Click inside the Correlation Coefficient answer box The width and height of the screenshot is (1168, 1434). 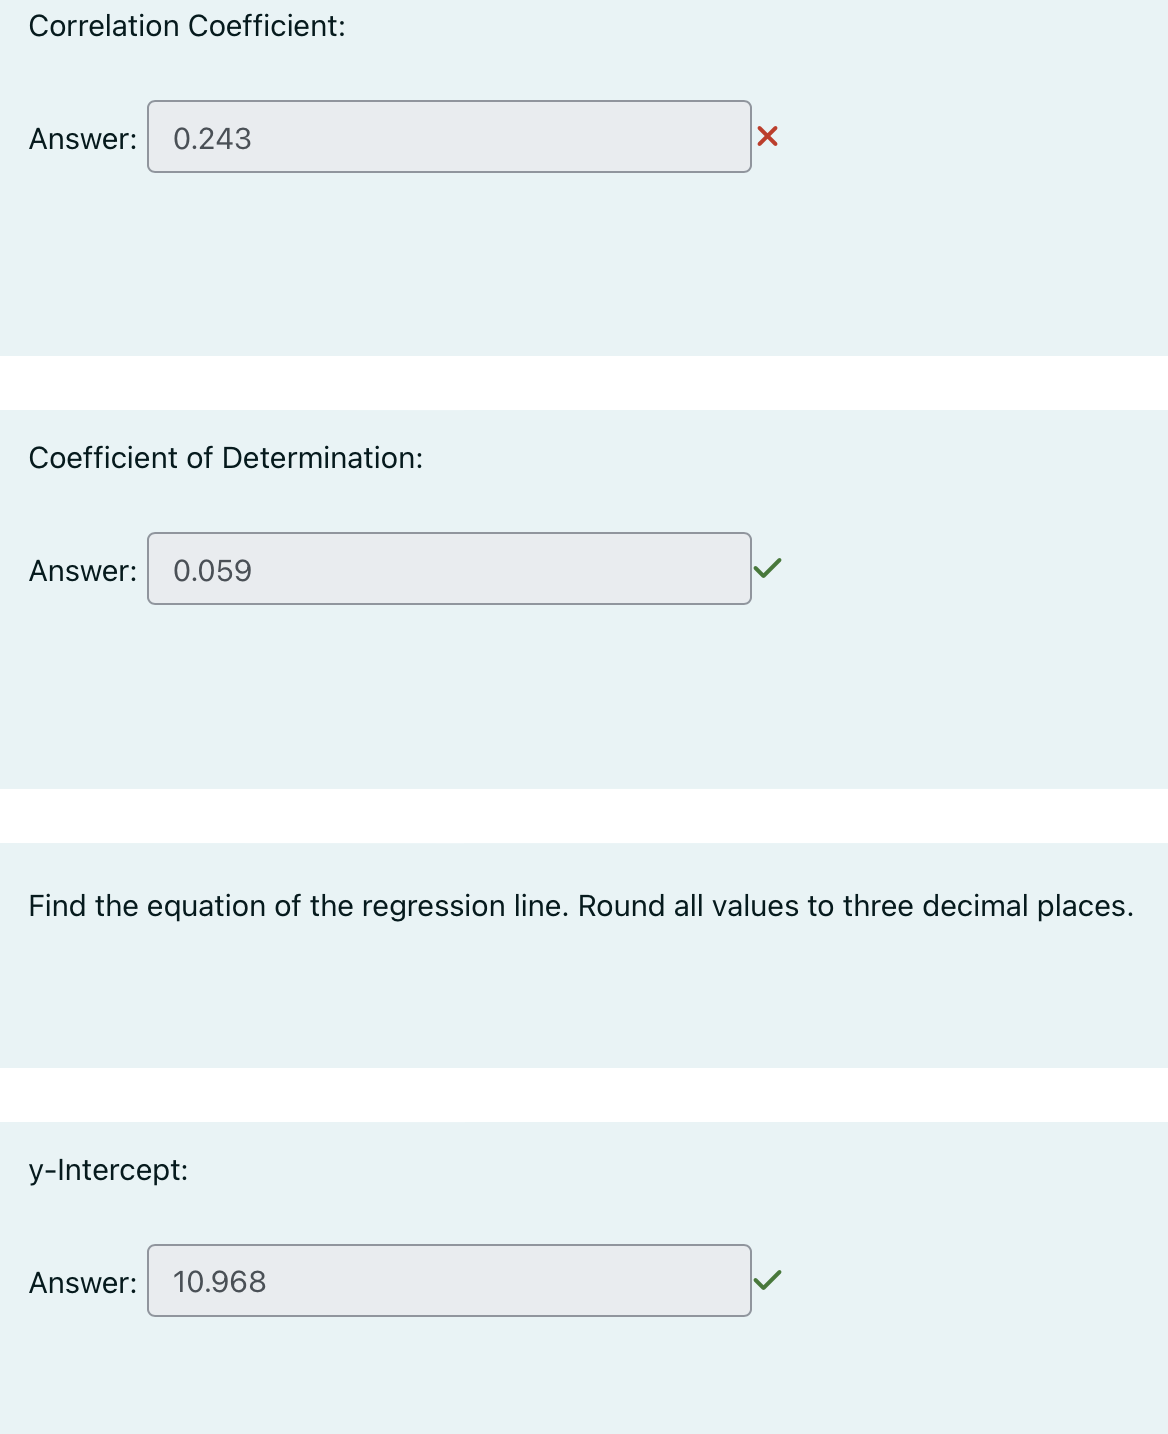point(448,139)
